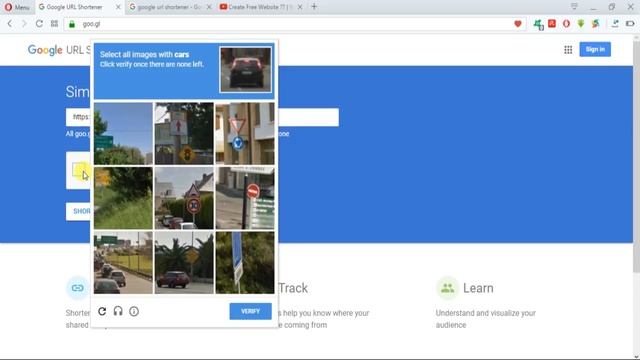Select the tile with 30 speed limit sign
640x360 pixels.
click(x=184, y=198)
